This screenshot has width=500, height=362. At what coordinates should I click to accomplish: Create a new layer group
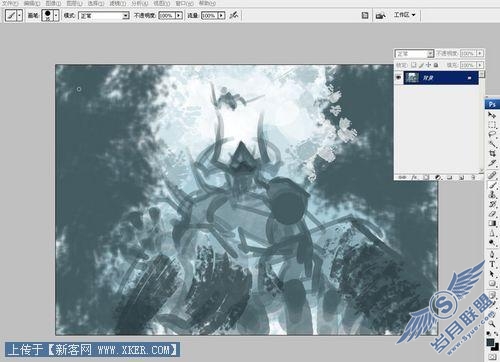tap(449, 177)
